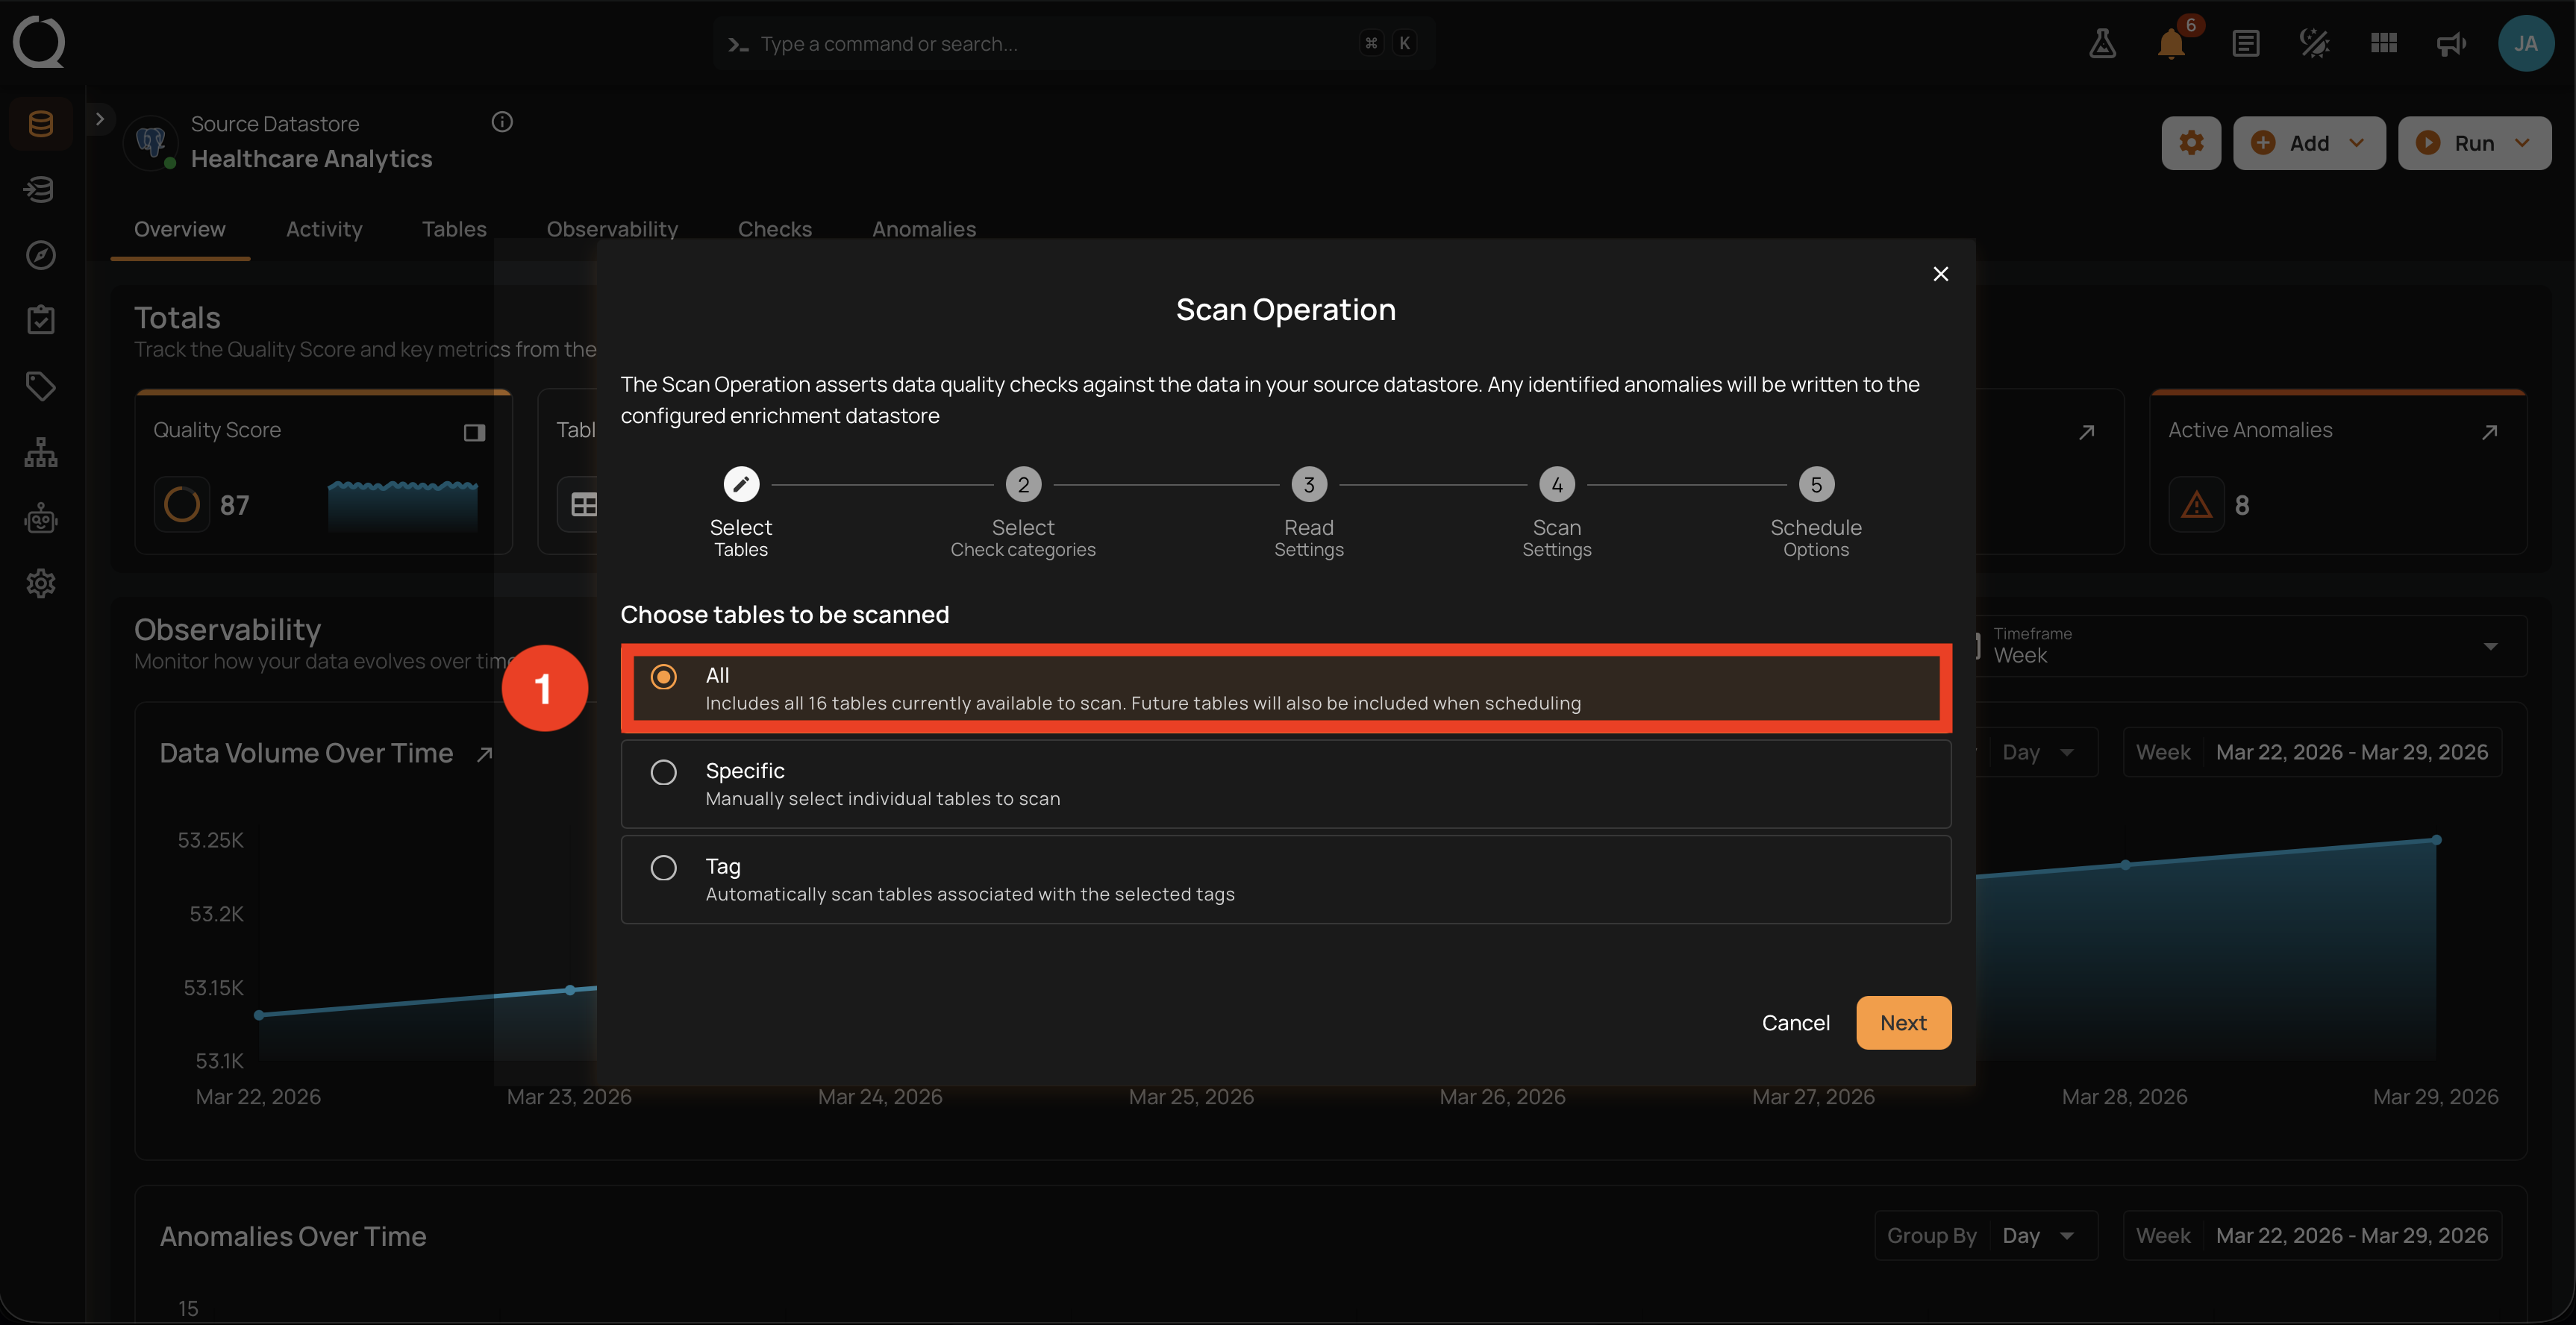Switch to the Overview tab
This screenshot has height=1325, width=2576.
tap(180, 229)
